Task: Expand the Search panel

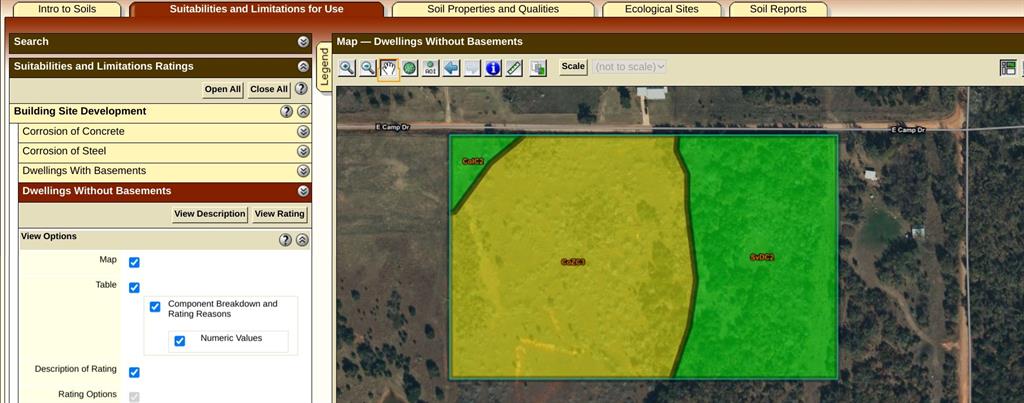Action: pos(304,42)
